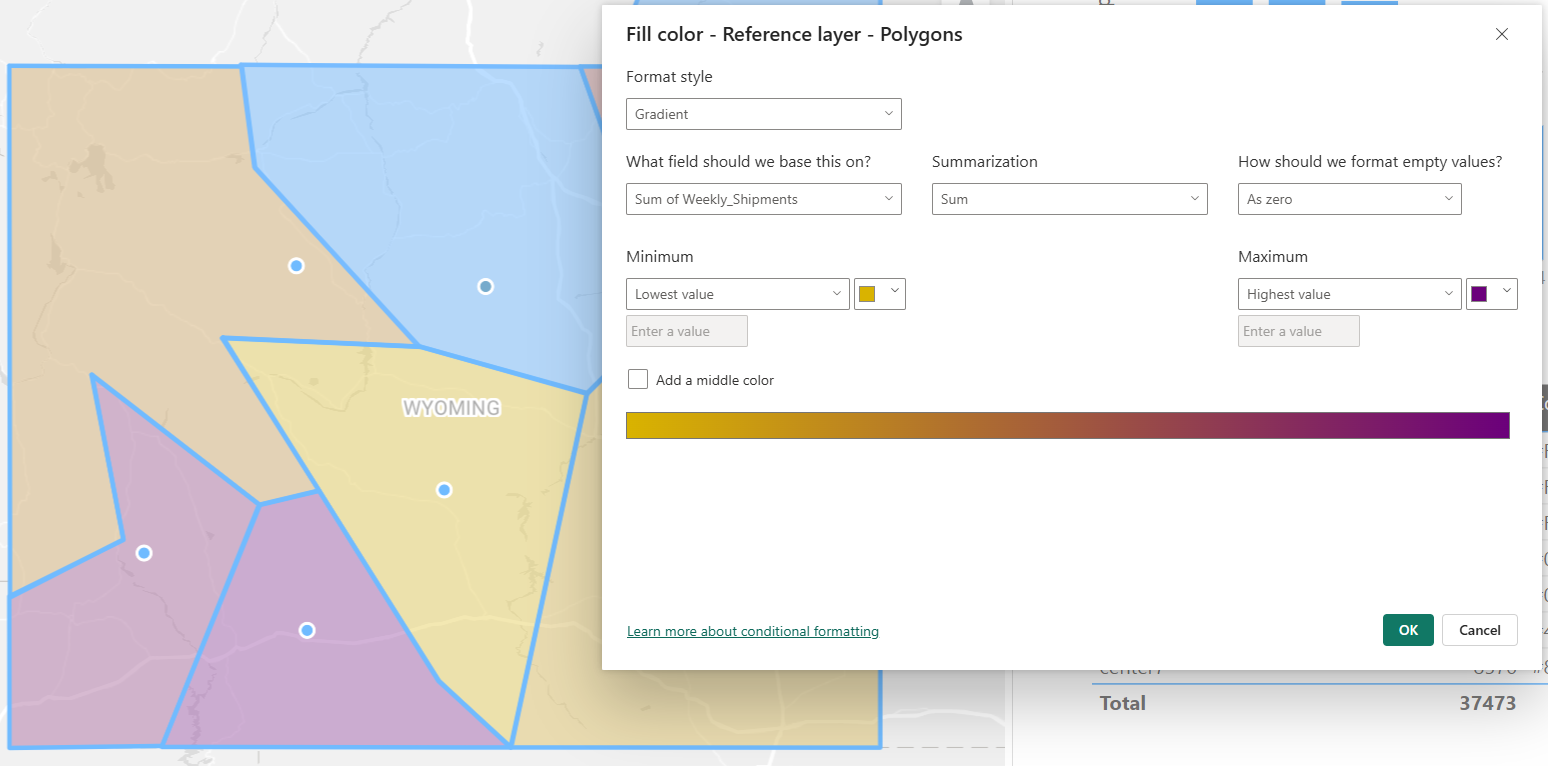Viewport: 1548px width, 766px height.
Task: Change the empty values 'As zero' dropdown
Action: (1349, 199)
